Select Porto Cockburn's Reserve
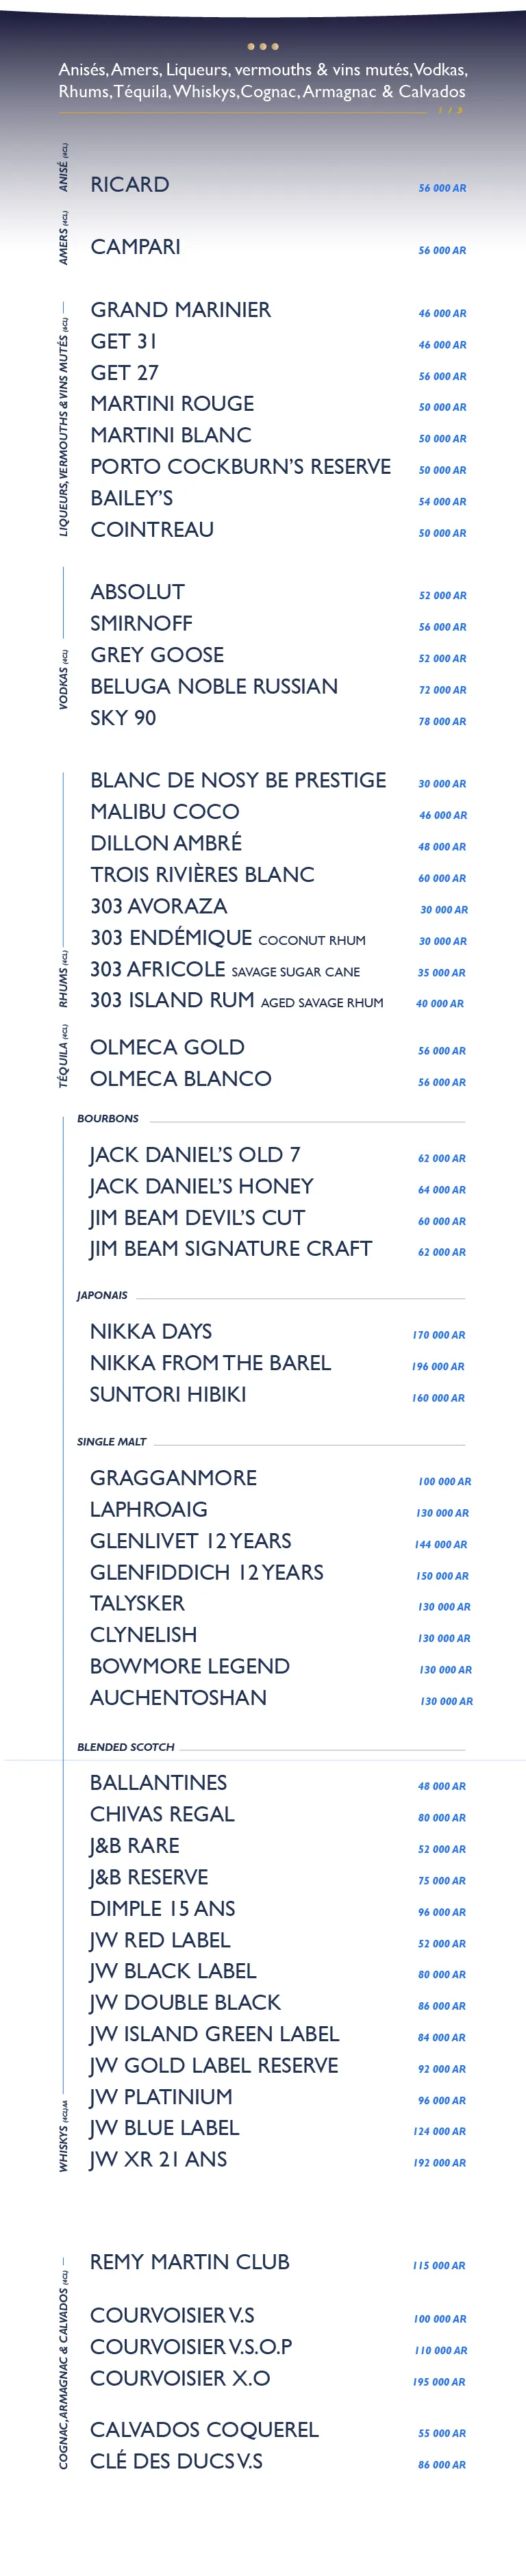Screen dimensions: 526x2576 coord(240,467)
